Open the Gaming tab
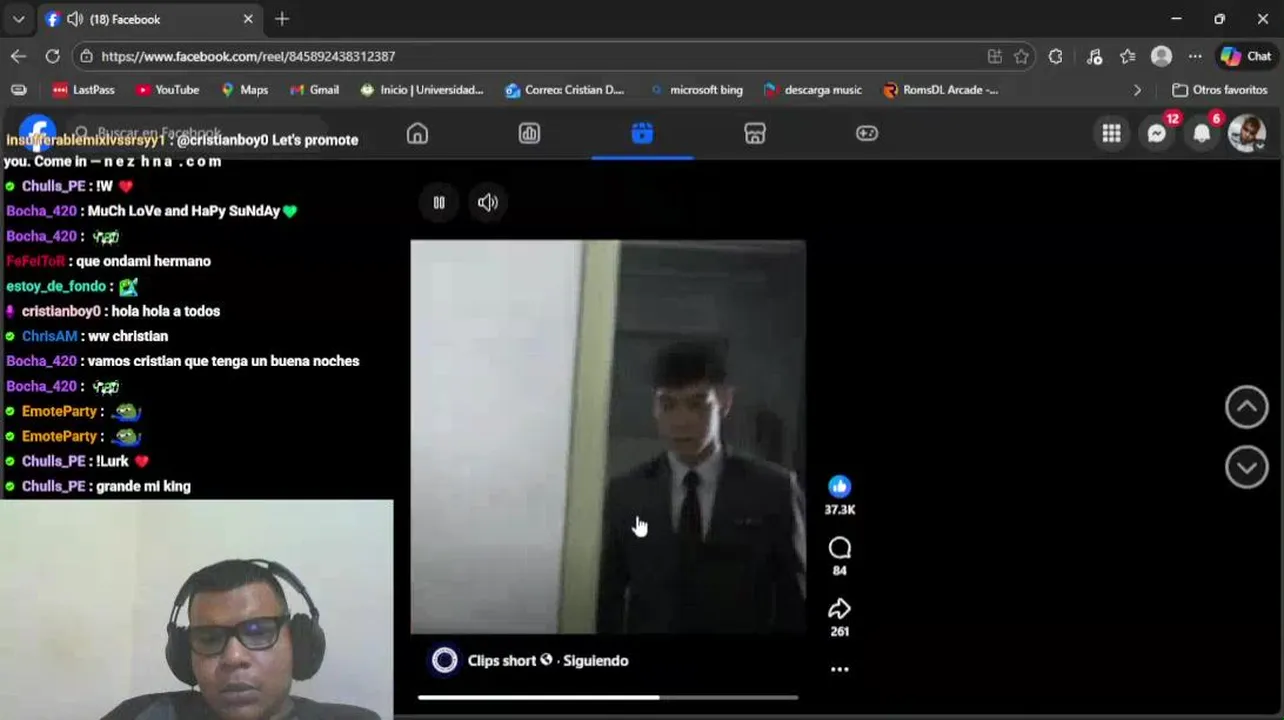Screen dimensions: 1284x720 (867, 133)
